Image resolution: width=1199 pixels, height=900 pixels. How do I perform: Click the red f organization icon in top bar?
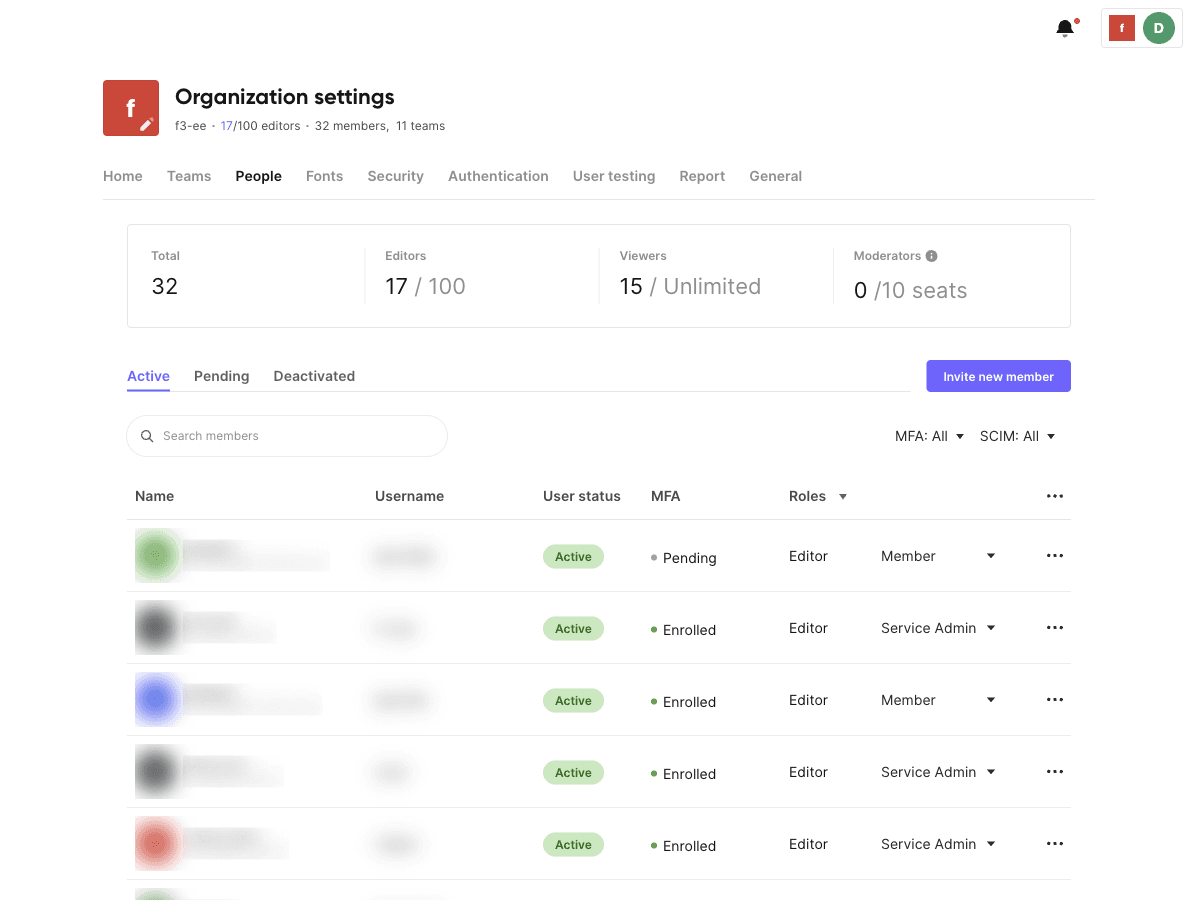1122,28
